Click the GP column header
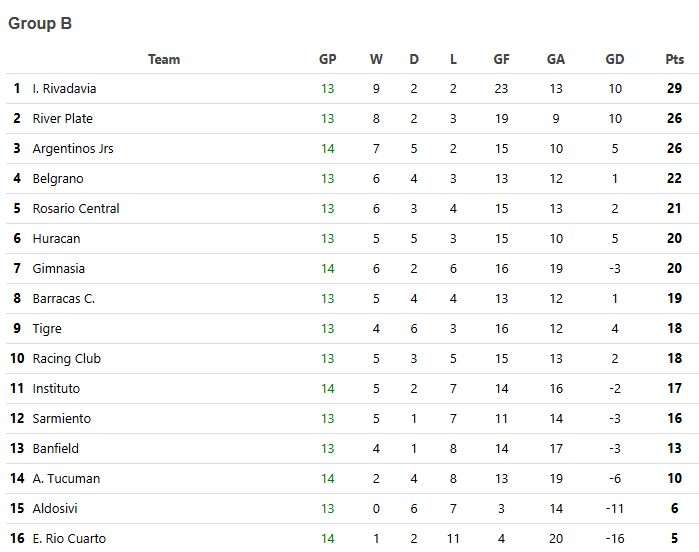Image resolution: width=699 pixels, height=552 pixels. pyautogui.click(x=328, y=59)
